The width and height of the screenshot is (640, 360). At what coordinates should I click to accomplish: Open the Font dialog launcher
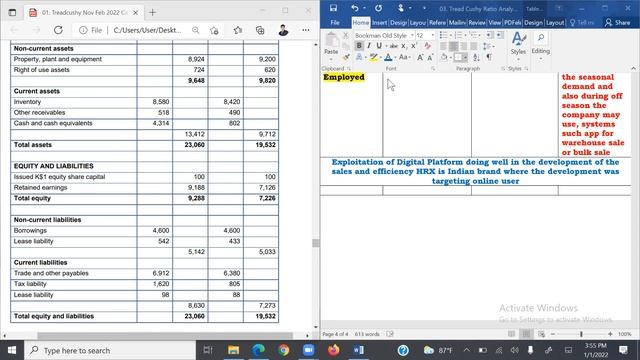click(433, 69)
